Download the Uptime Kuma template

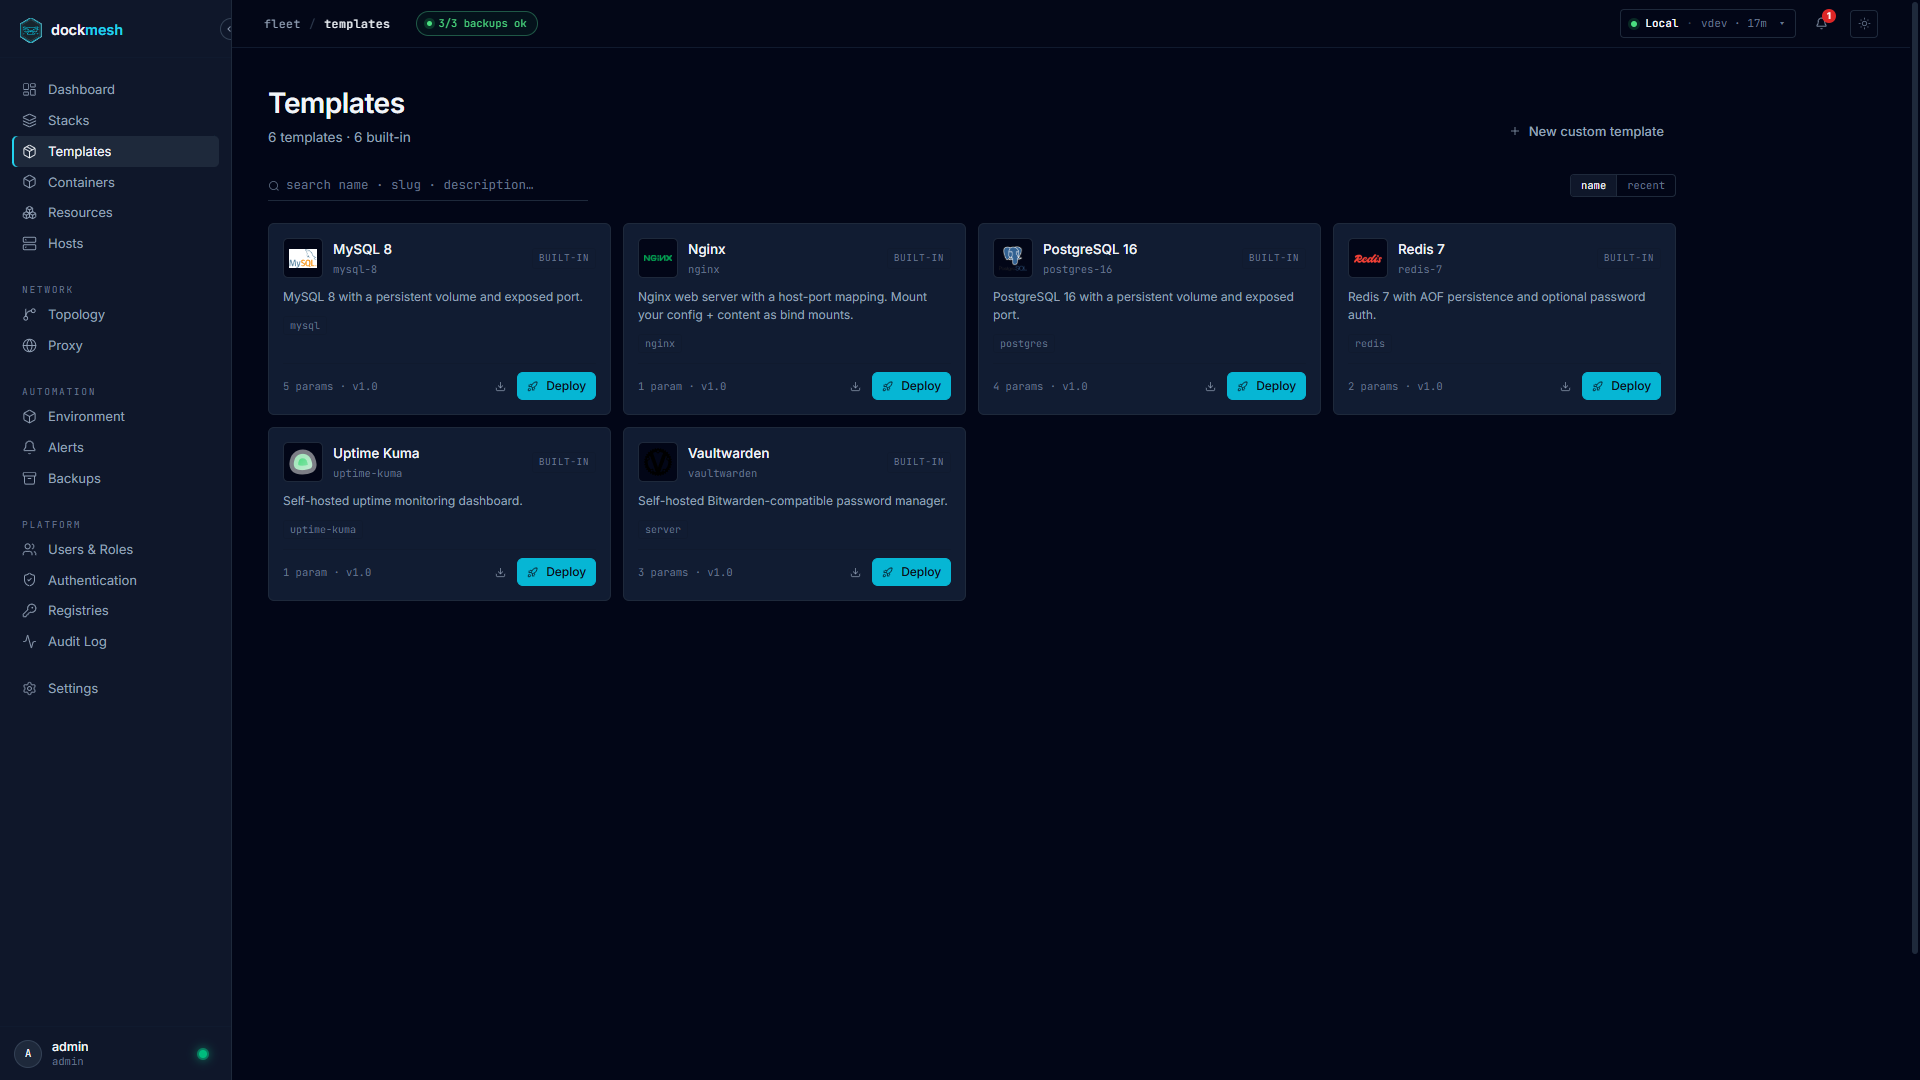pyautogui.click(x=501, y=573)
